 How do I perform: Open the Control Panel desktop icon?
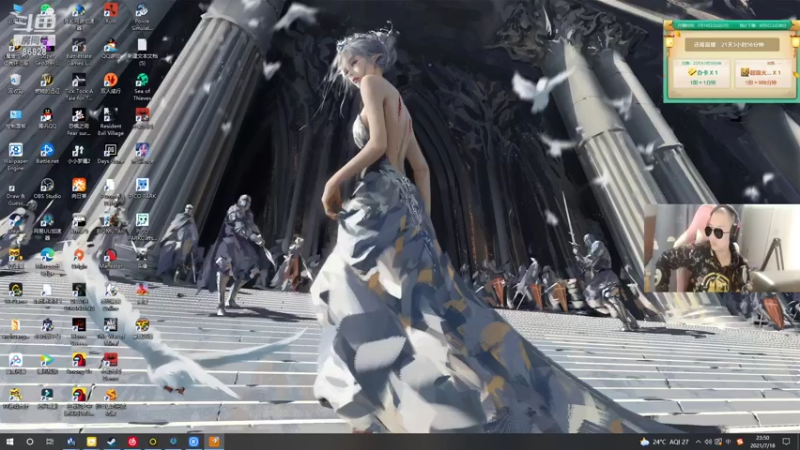(x=15, y=115)
